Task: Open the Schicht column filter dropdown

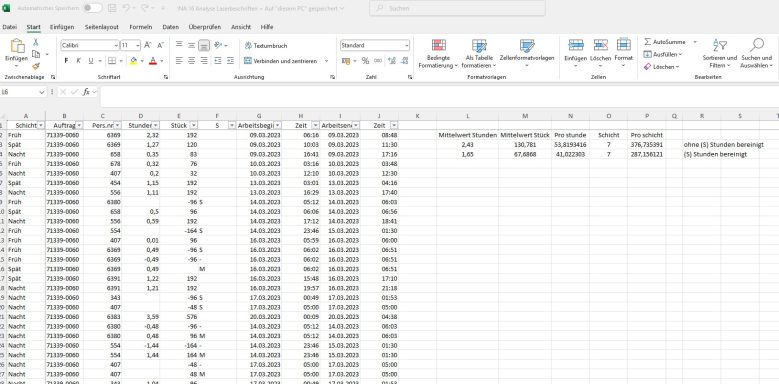Action: 41,125
